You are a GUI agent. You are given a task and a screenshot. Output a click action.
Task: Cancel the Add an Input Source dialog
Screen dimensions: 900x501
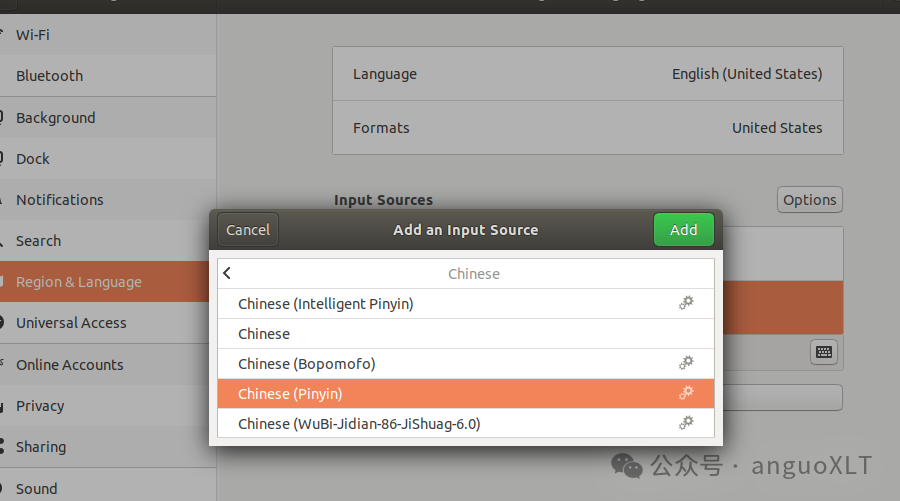point(248,230)
